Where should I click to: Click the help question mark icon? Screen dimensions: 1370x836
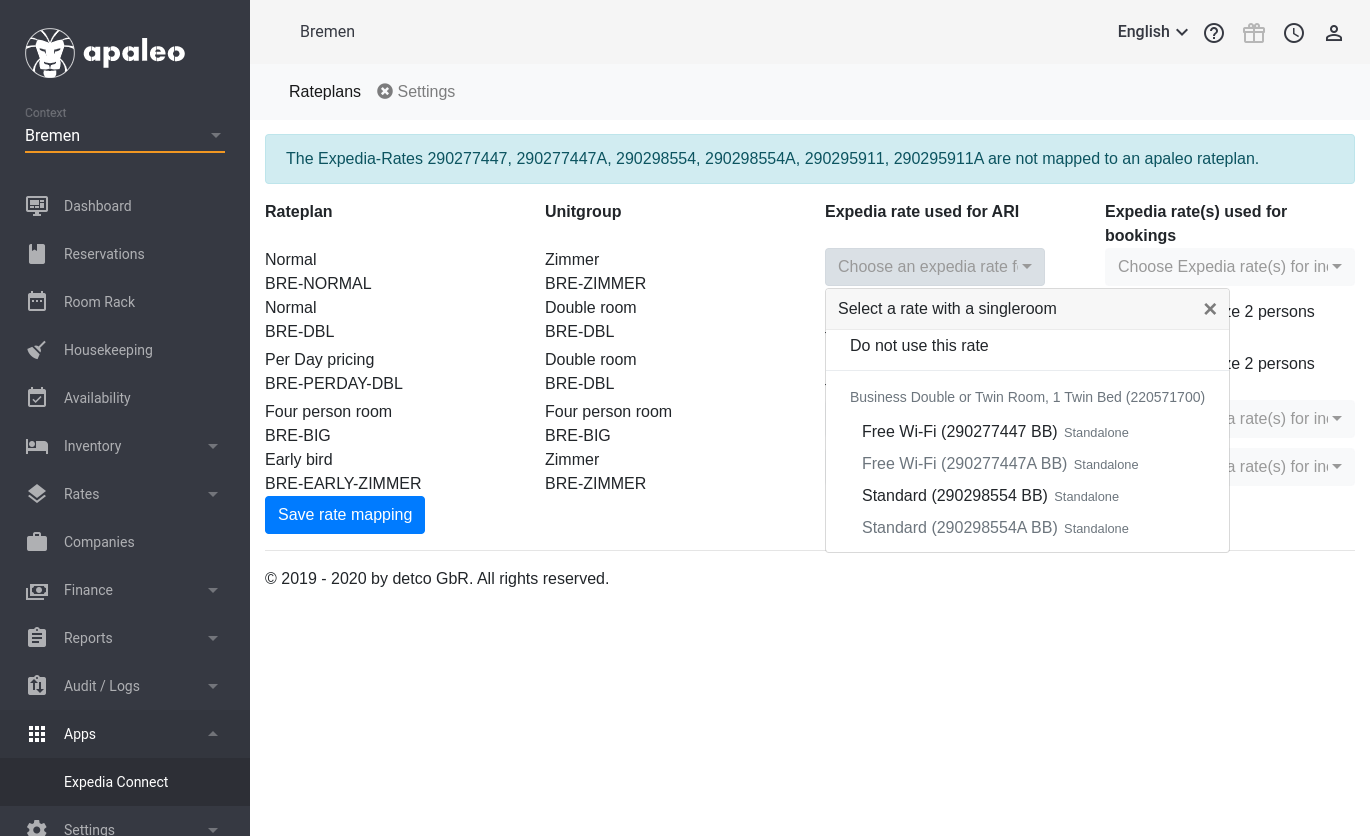point(1214,33)
